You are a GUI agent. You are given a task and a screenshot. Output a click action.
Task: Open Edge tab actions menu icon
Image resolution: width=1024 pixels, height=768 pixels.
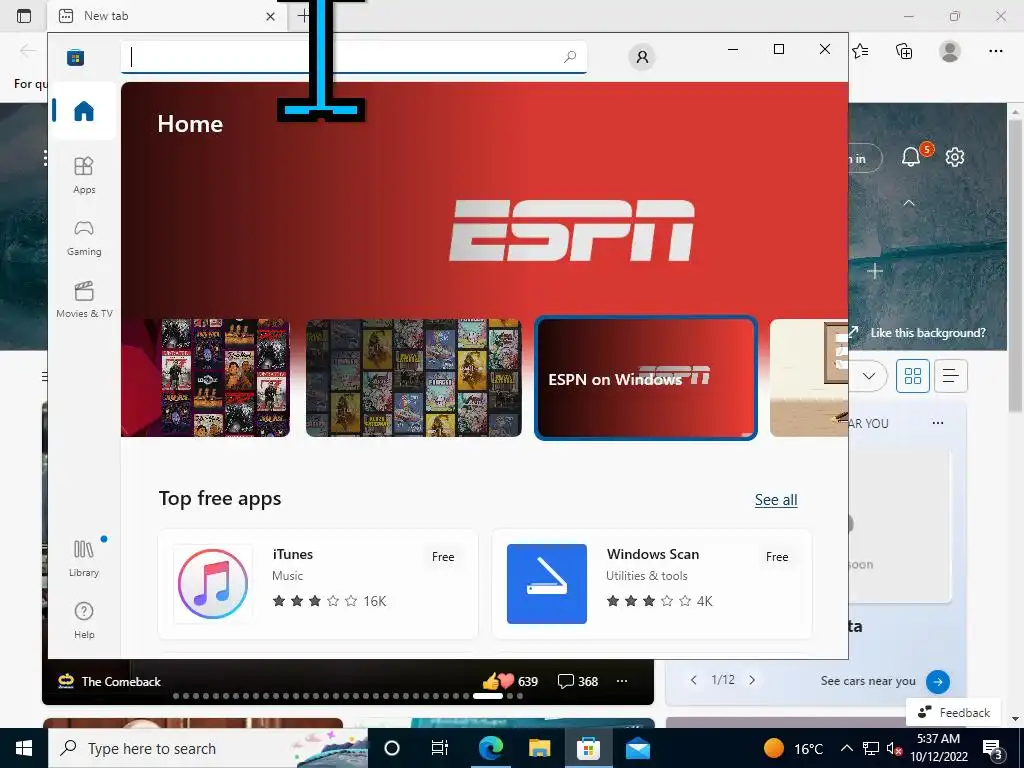tap(24, 16)
